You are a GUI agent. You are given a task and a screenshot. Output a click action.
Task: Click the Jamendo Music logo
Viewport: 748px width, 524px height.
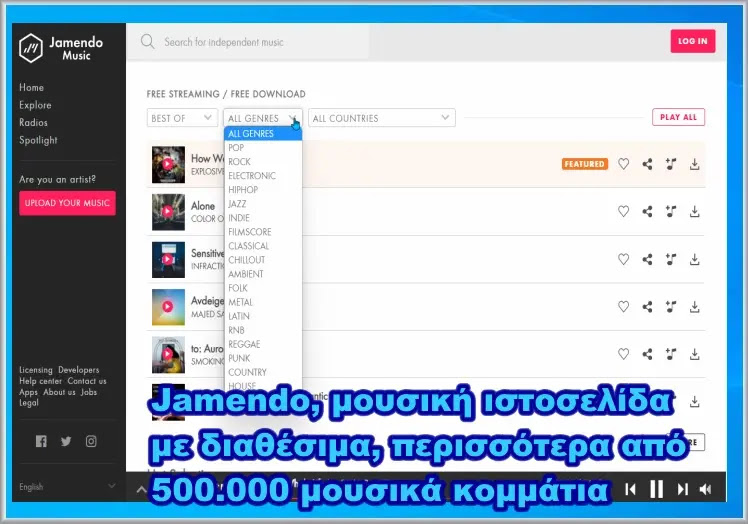pyautogui.click(x=61, y=48)
